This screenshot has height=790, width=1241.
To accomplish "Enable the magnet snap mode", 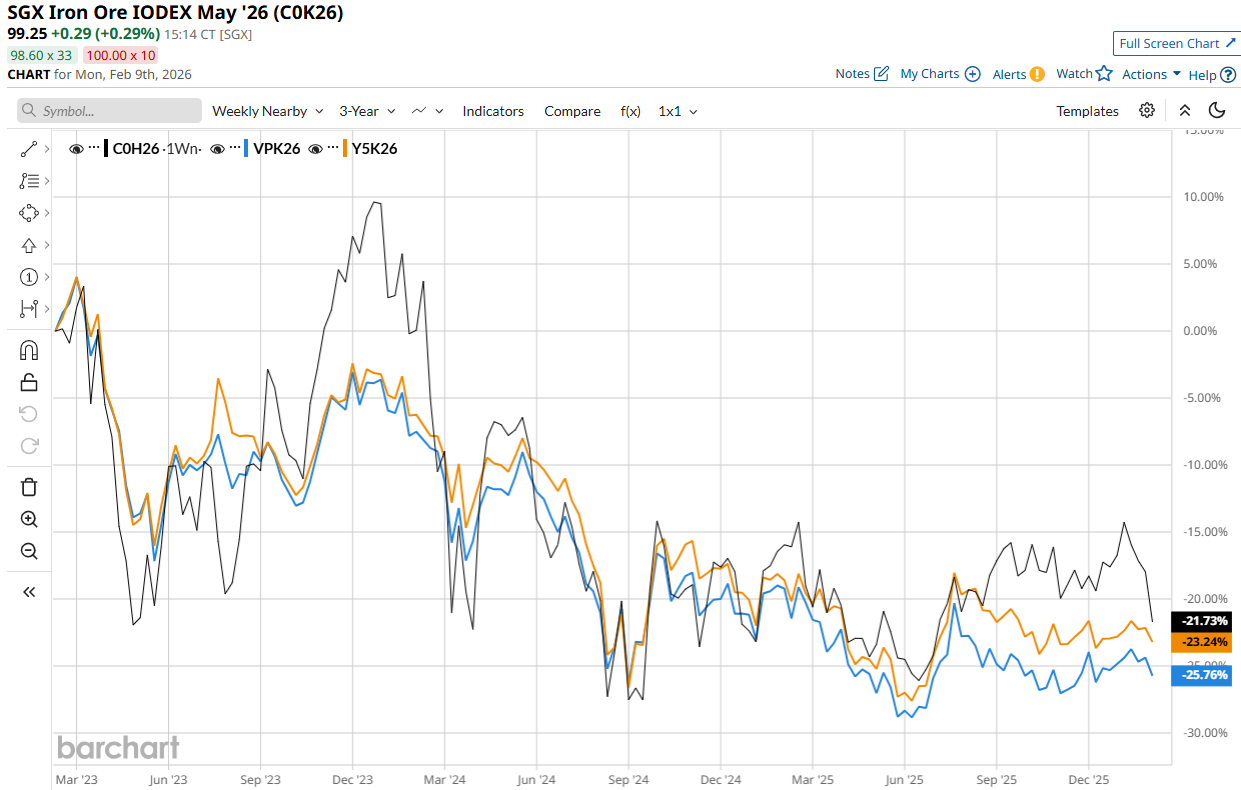I will coord(28,350).
